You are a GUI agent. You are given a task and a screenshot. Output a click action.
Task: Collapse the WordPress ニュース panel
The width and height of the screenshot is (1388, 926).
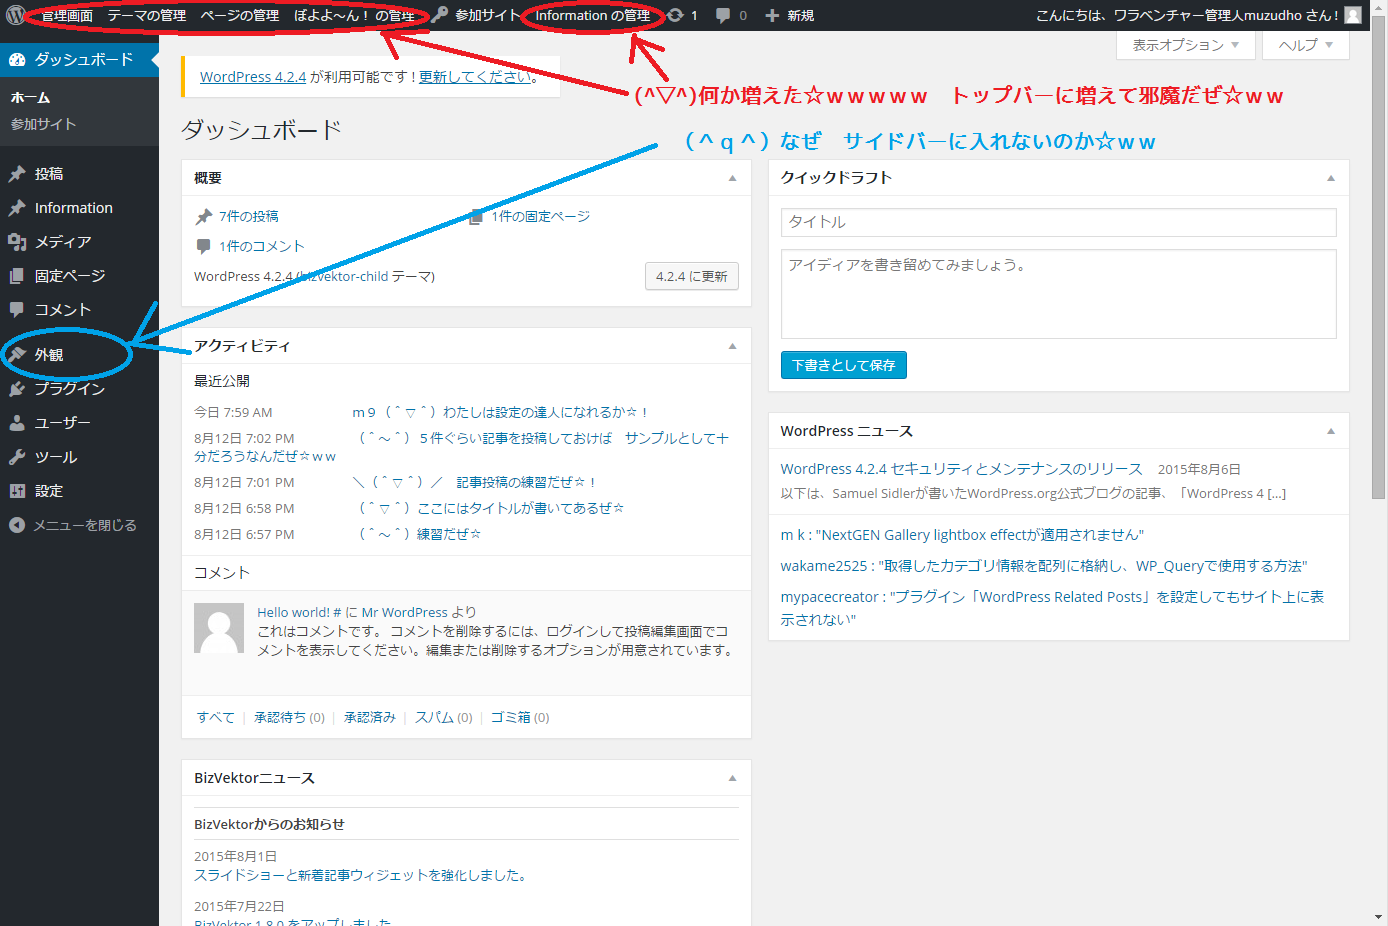(1331, 431)
